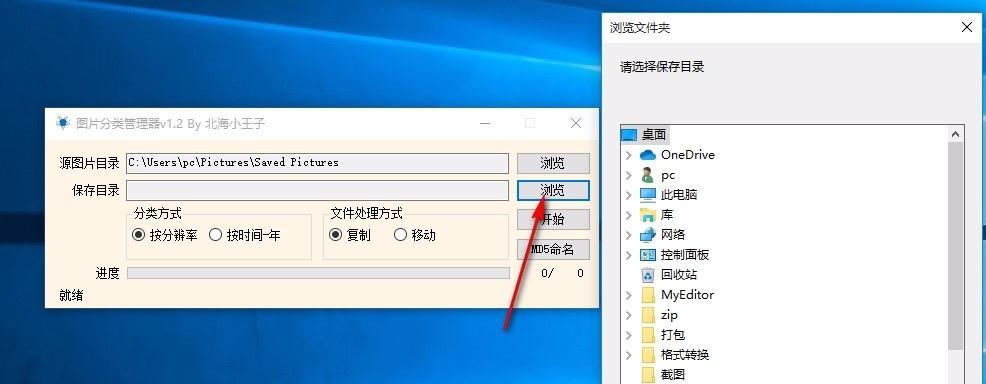The image size is (986, 384).
Task: Minimize the 图片分类管理器 window
Action: point(485,123)
